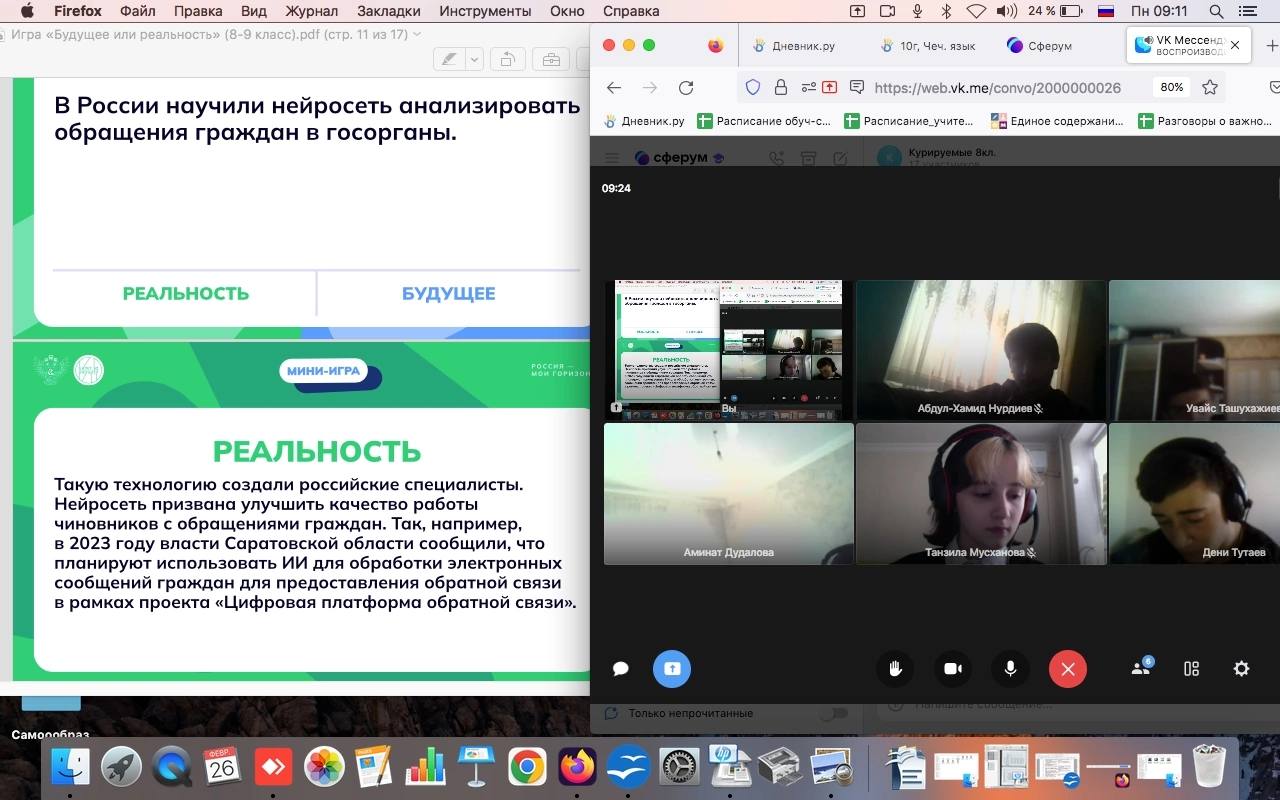Screen dimensions: 1280x800
Task: Mute the microphone in the call
Action: 1010,669
